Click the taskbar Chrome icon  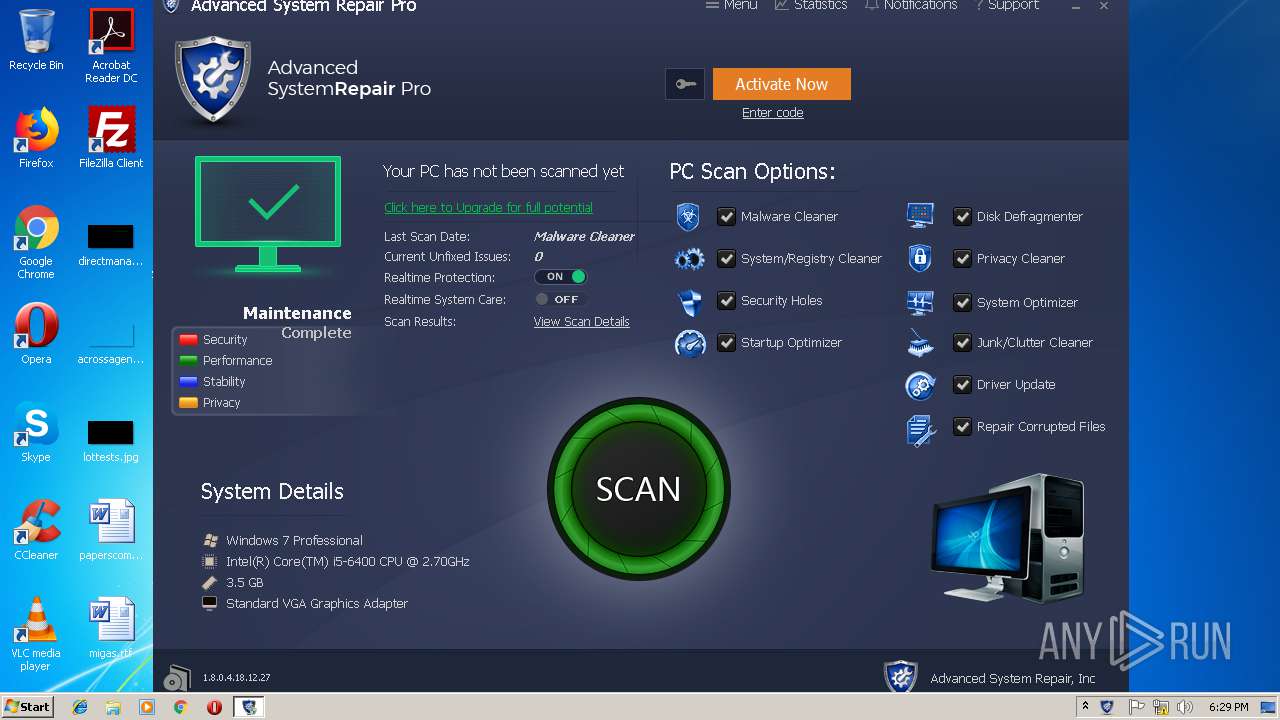(x=180, y=707)
